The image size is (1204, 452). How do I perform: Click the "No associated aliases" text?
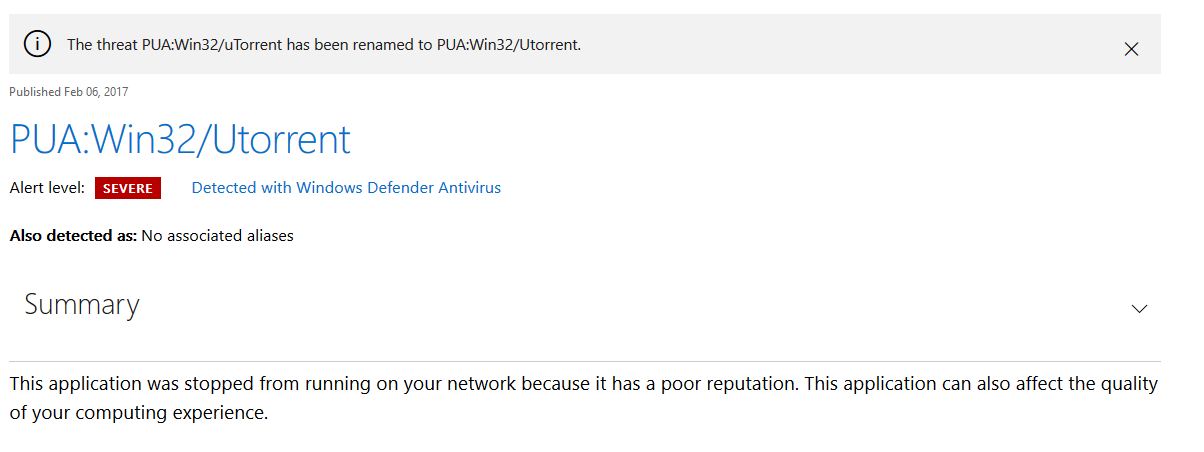click(217, 236)
